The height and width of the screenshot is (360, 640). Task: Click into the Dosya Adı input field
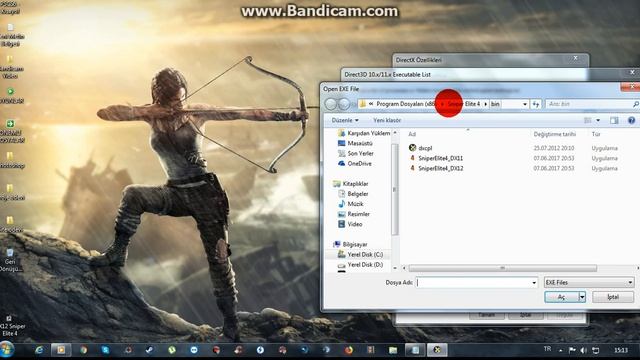coord(473,282)
